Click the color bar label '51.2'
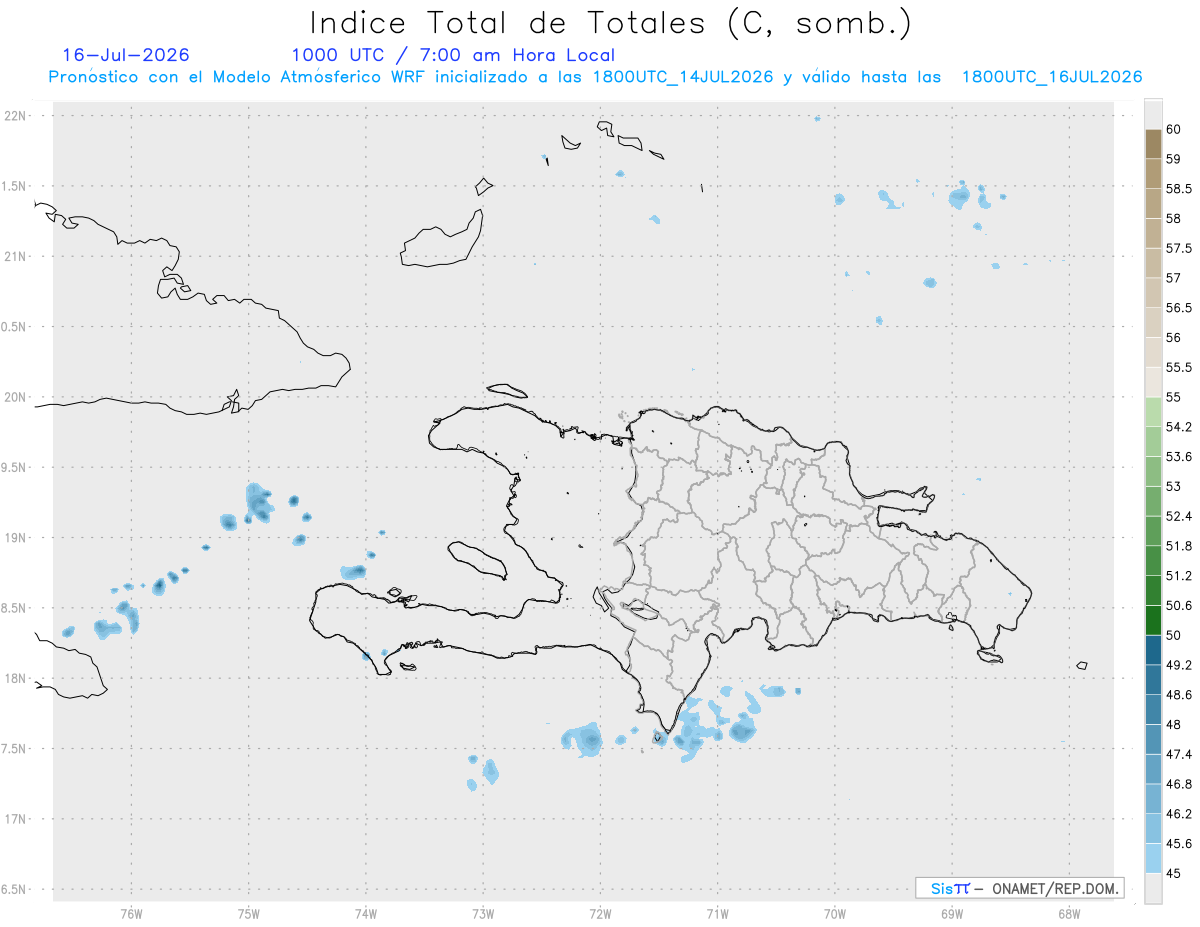This screenshot has height=927, width=1200. [x=1179, y=575]
